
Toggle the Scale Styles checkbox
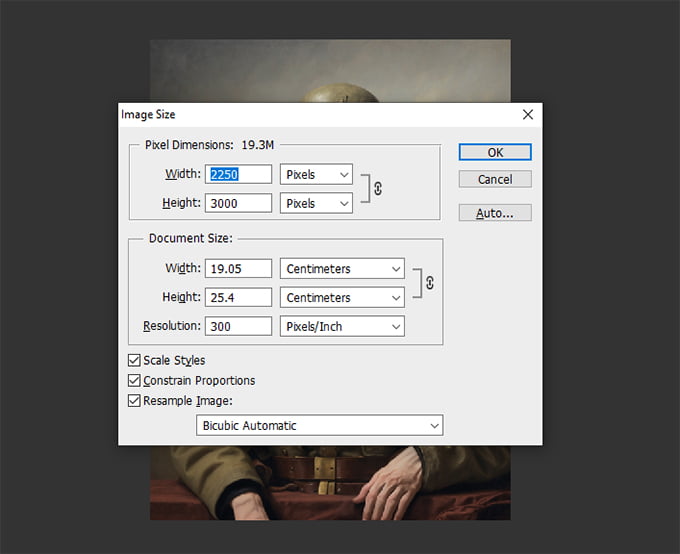coord(134,360)
